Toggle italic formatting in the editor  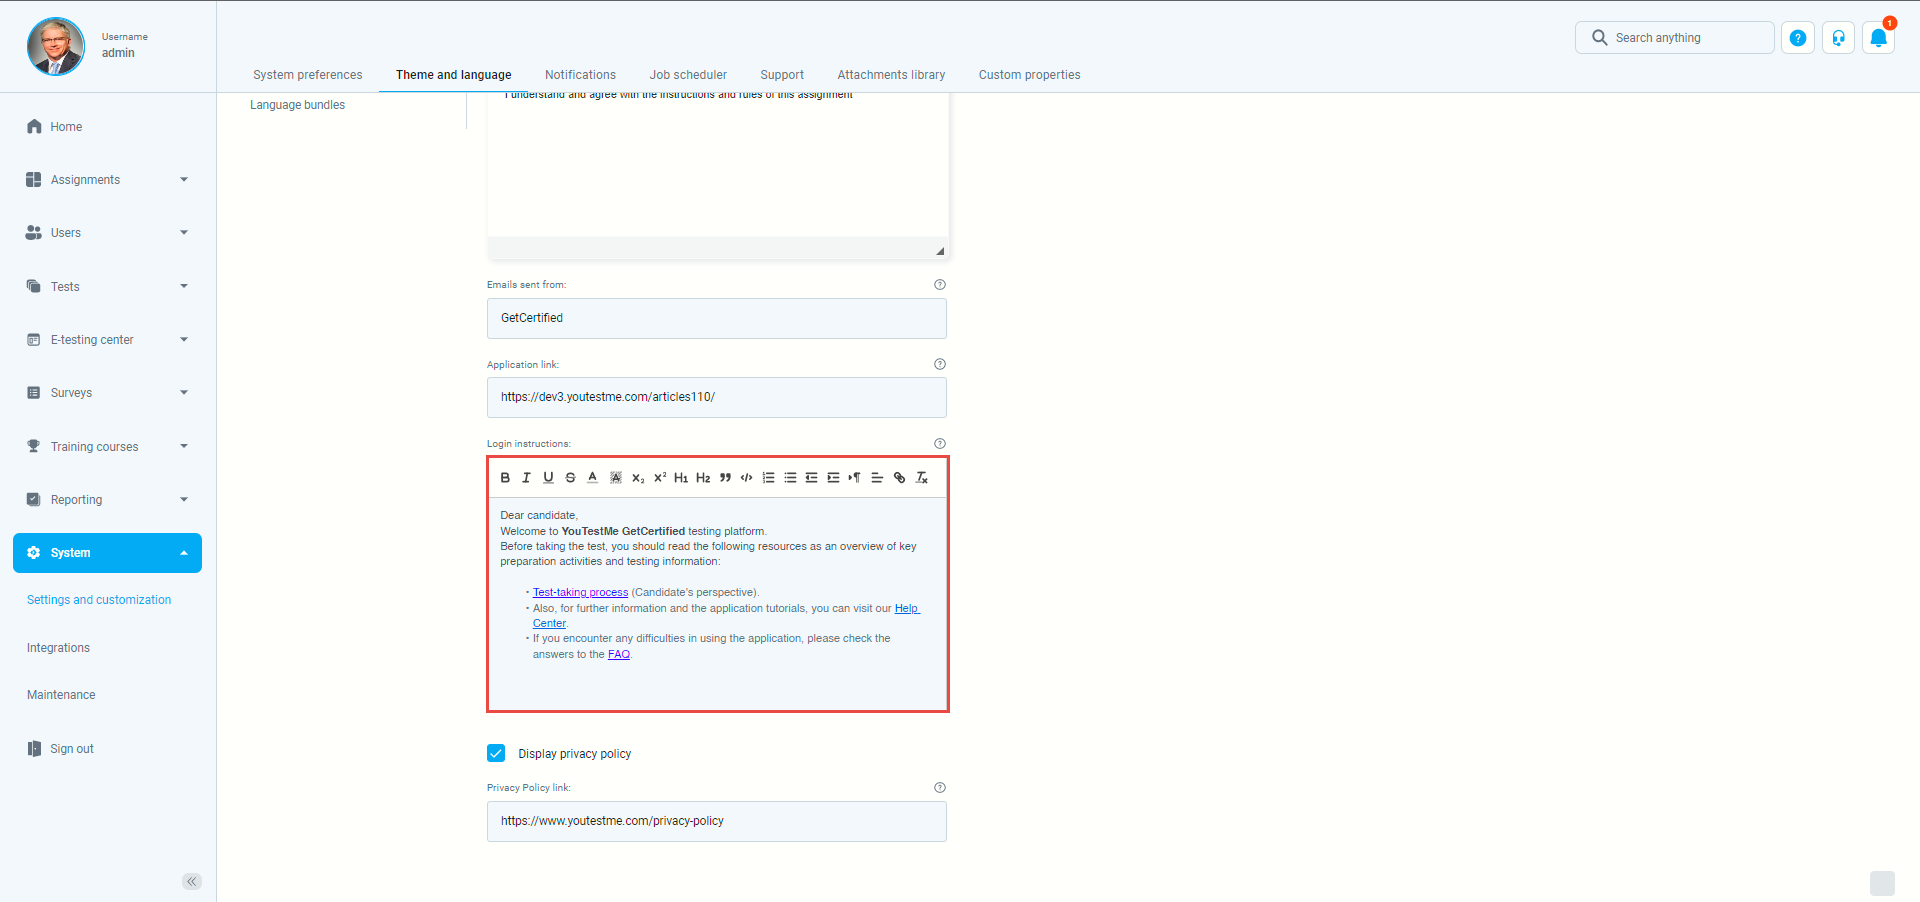526,478
